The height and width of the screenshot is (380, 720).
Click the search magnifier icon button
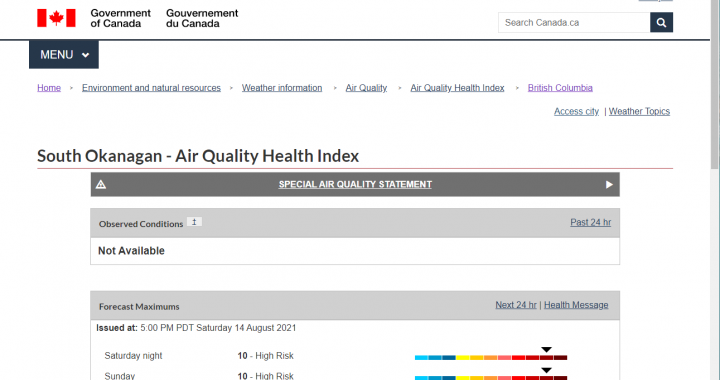click(x=661, y=22)
